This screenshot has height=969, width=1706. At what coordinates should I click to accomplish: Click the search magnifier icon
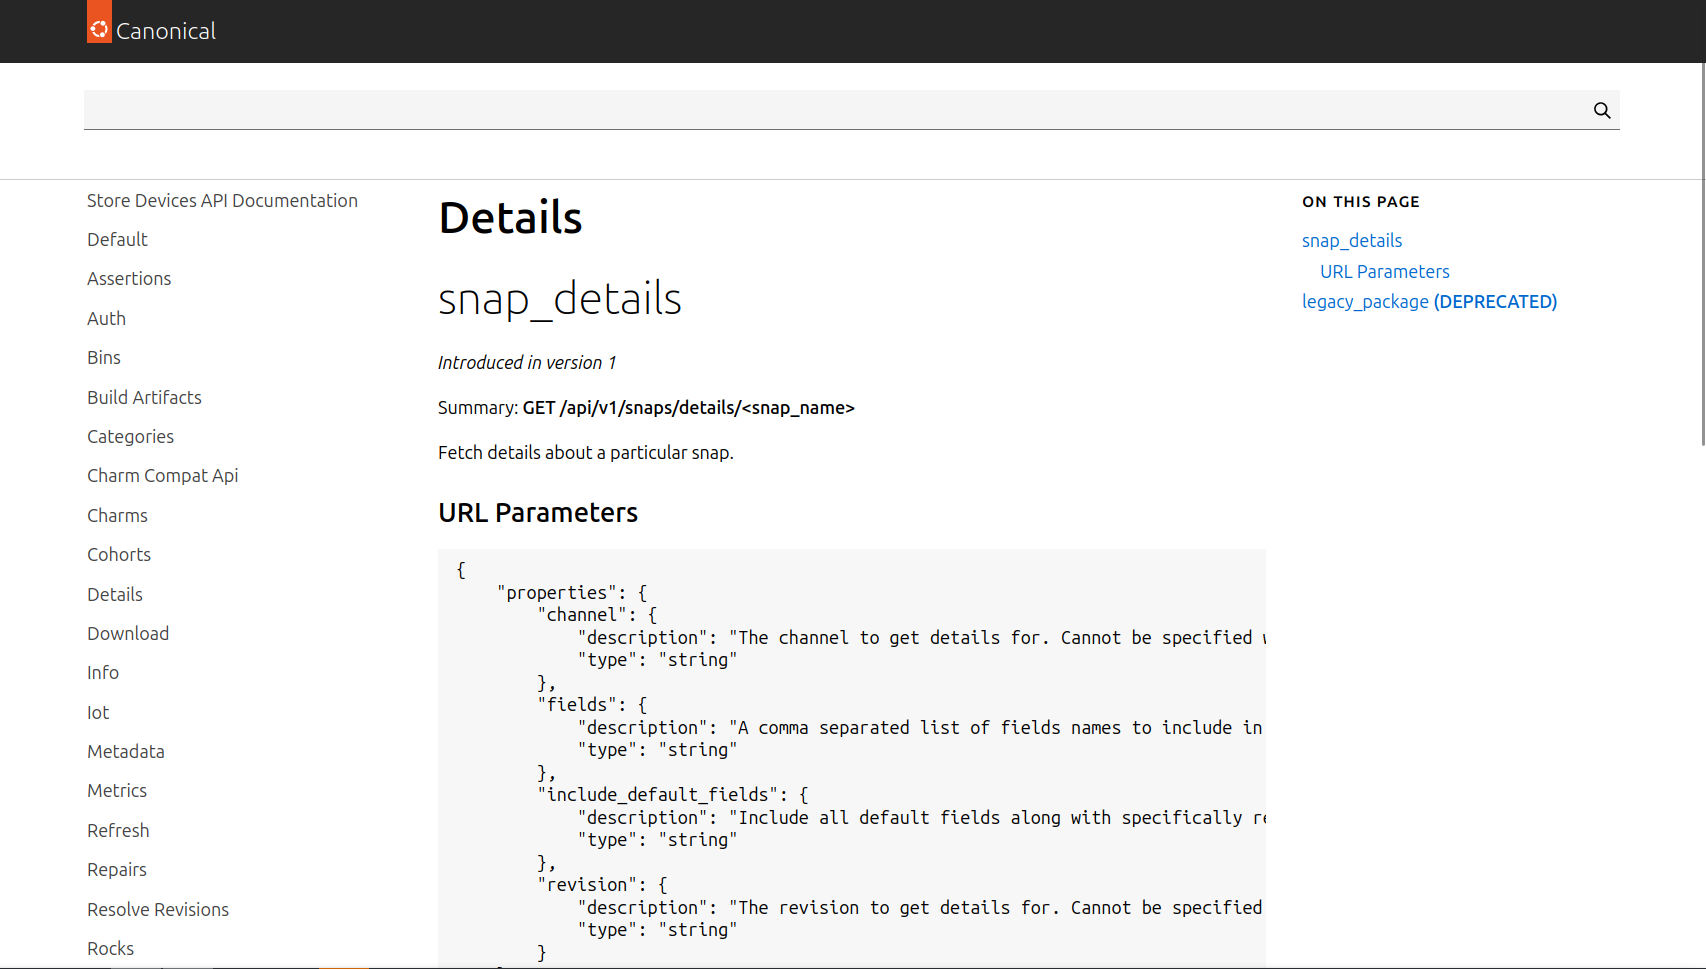(x=1601, y=110)
